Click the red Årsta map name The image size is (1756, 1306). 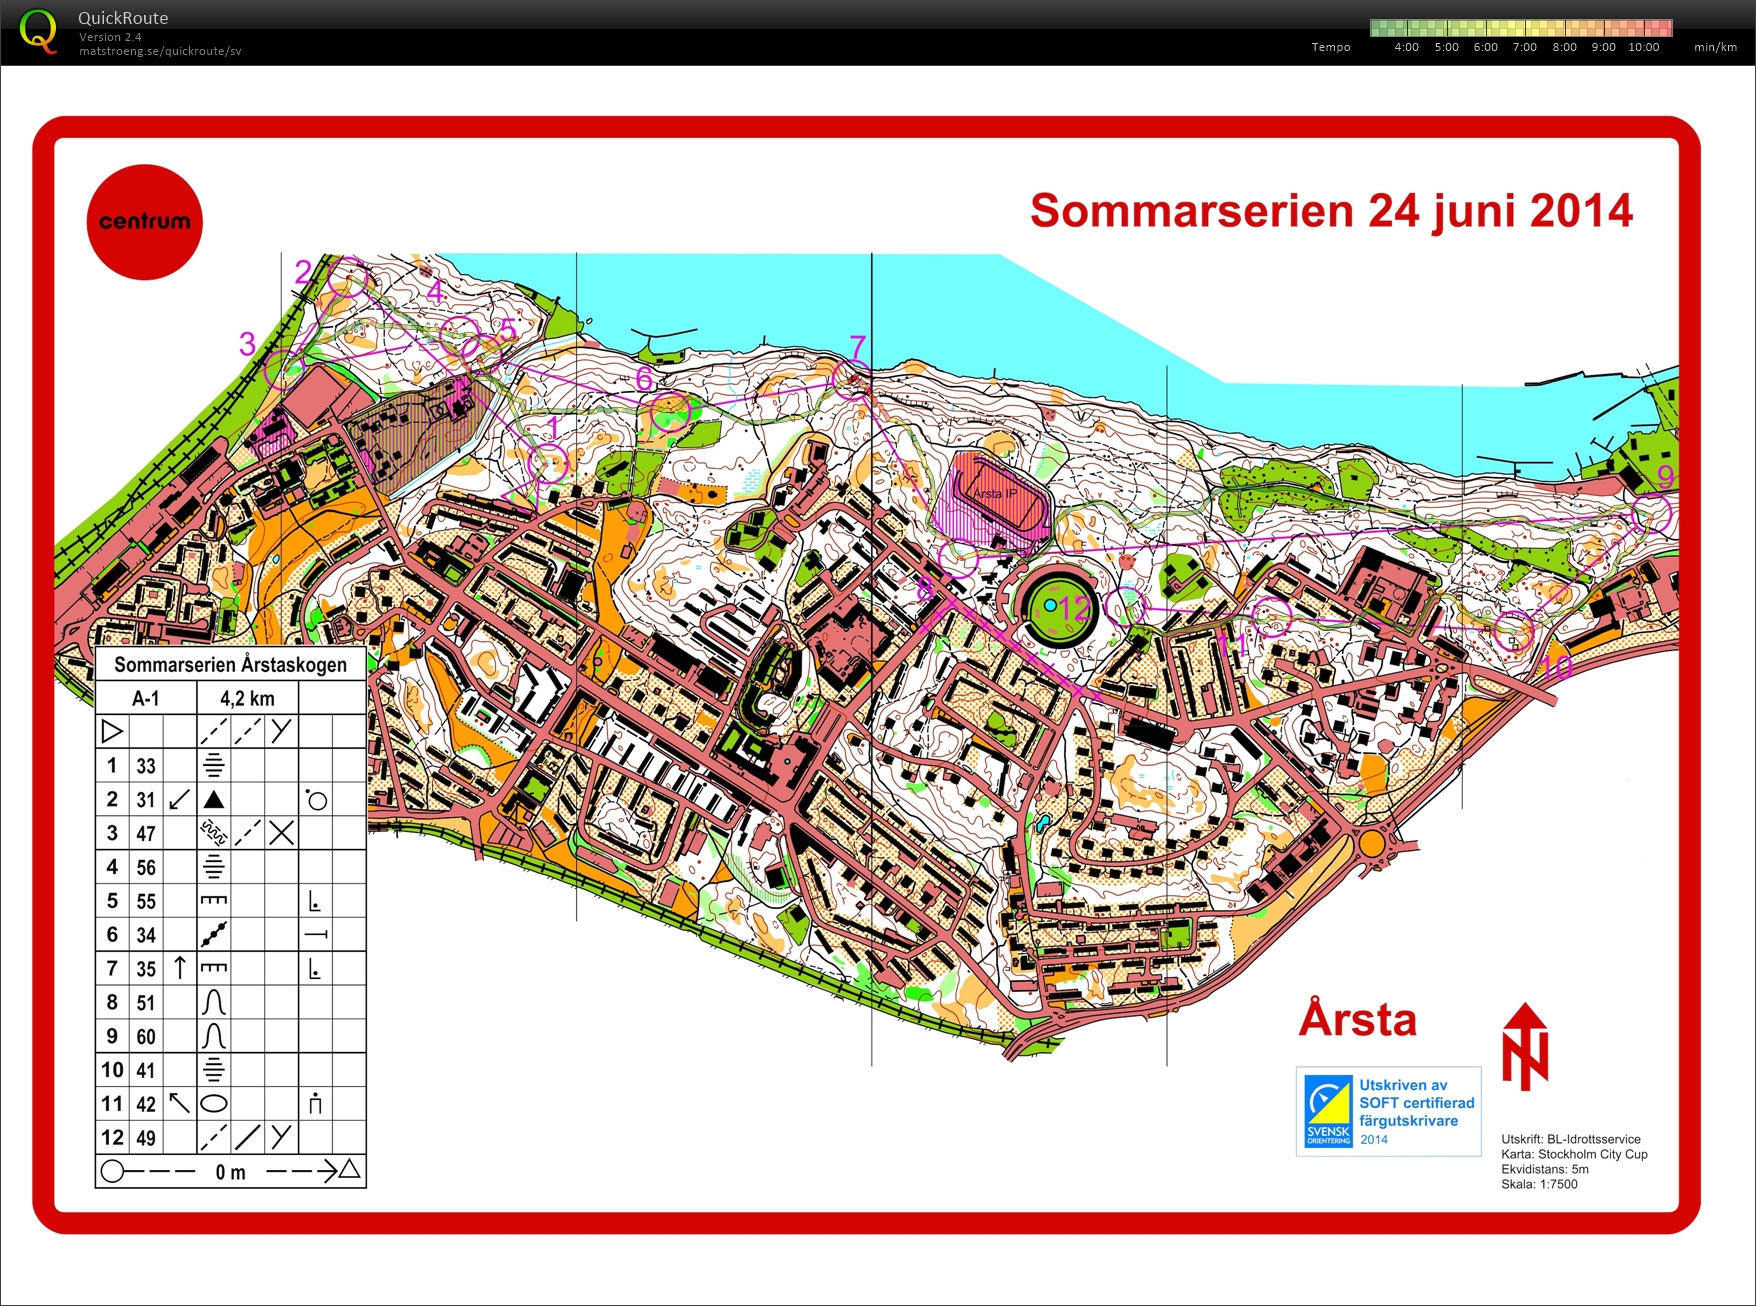(x=1358, y=1016)
